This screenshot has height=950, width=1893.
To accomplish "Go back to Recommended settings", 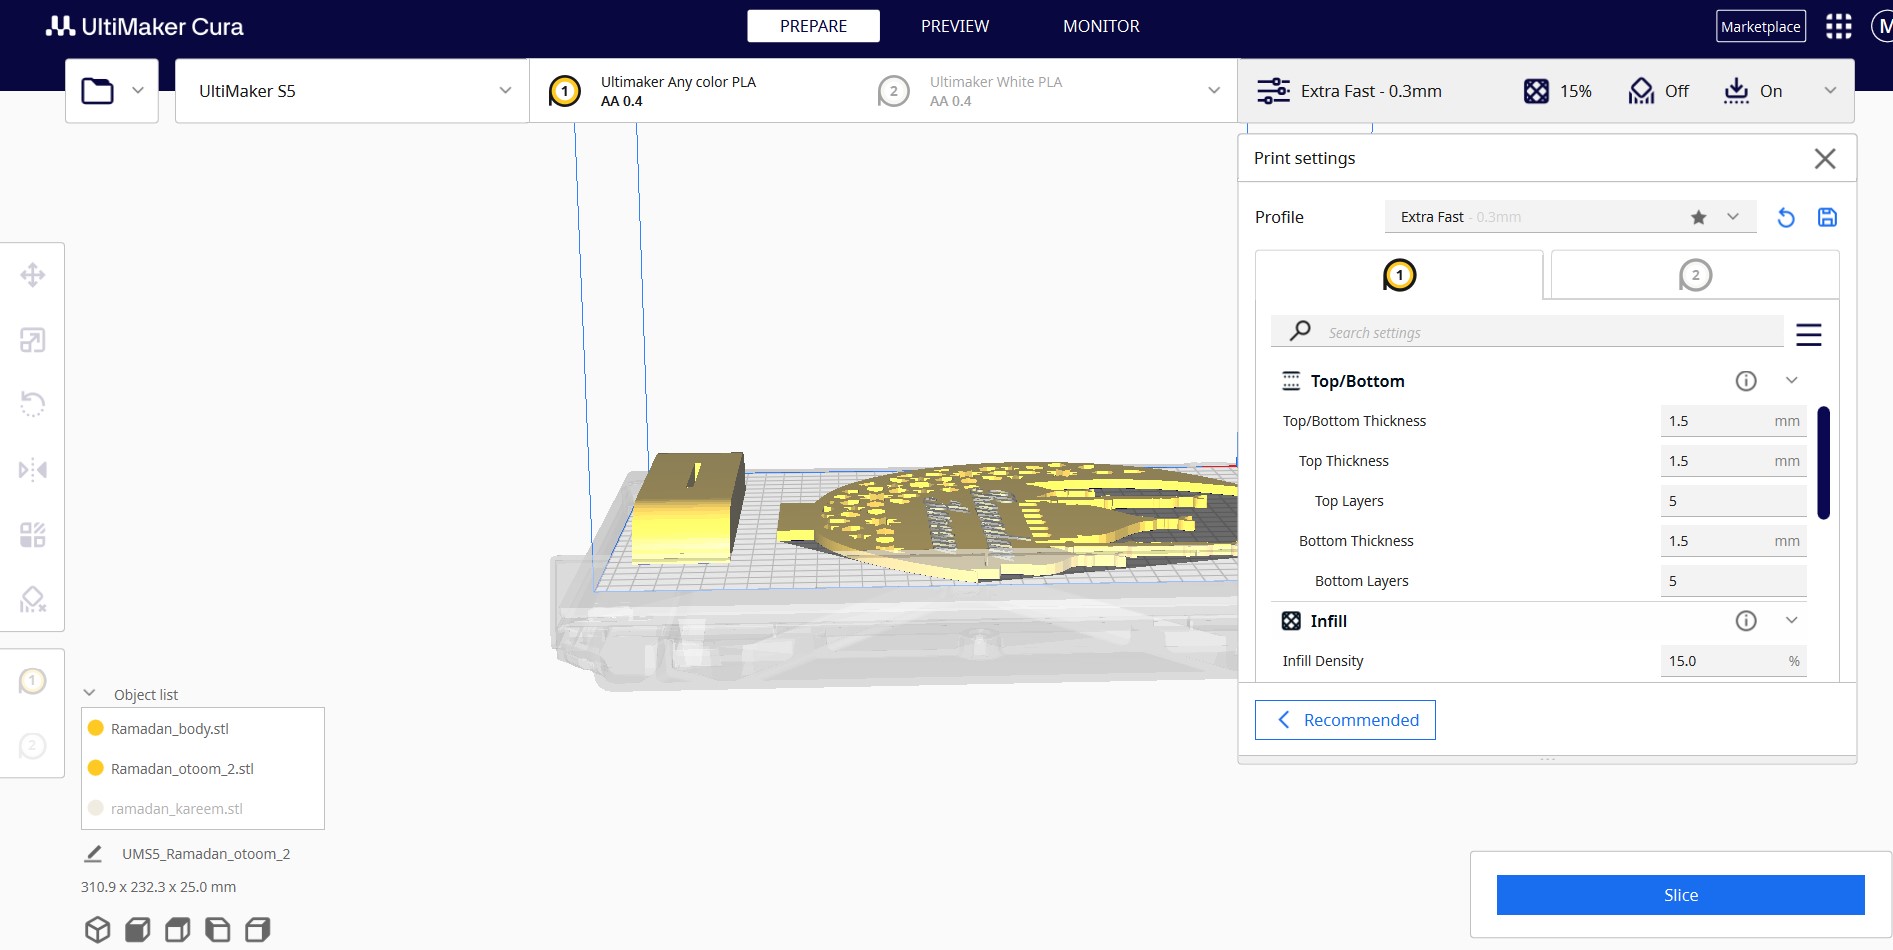I will click(1345, 720).
